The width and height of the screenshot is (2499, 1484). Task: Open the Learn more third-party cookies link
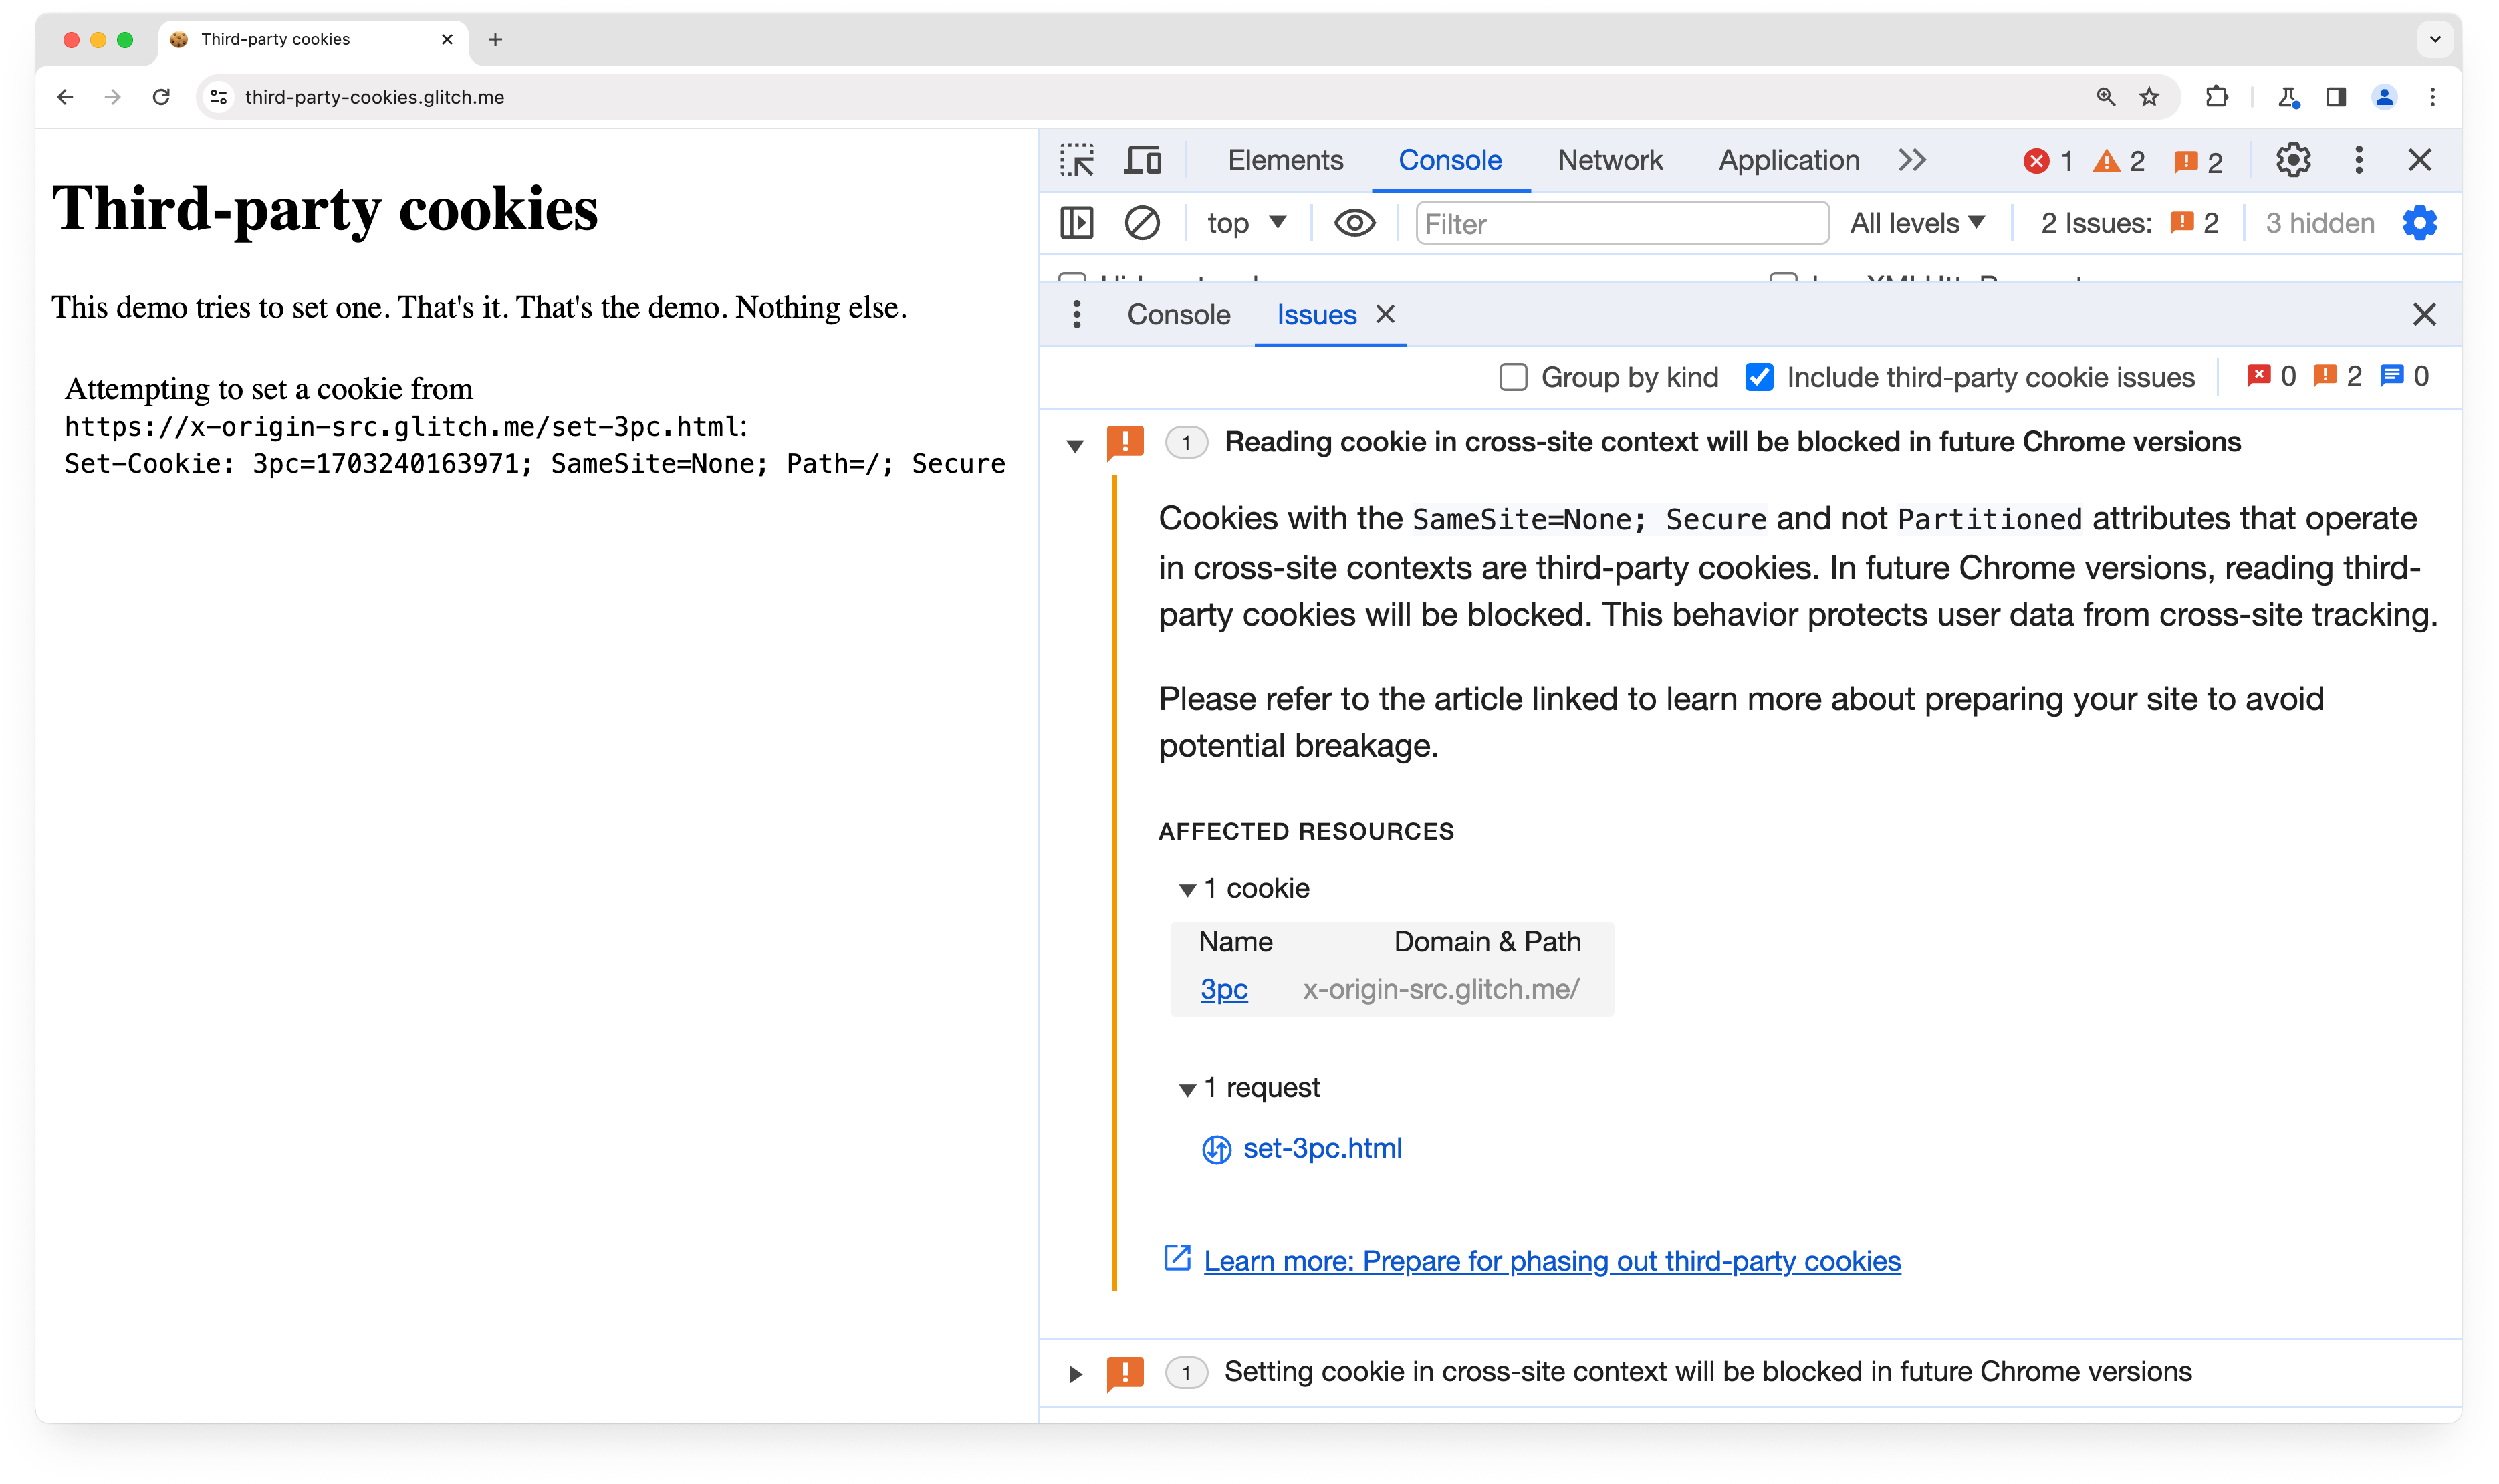[1552, 1261]
